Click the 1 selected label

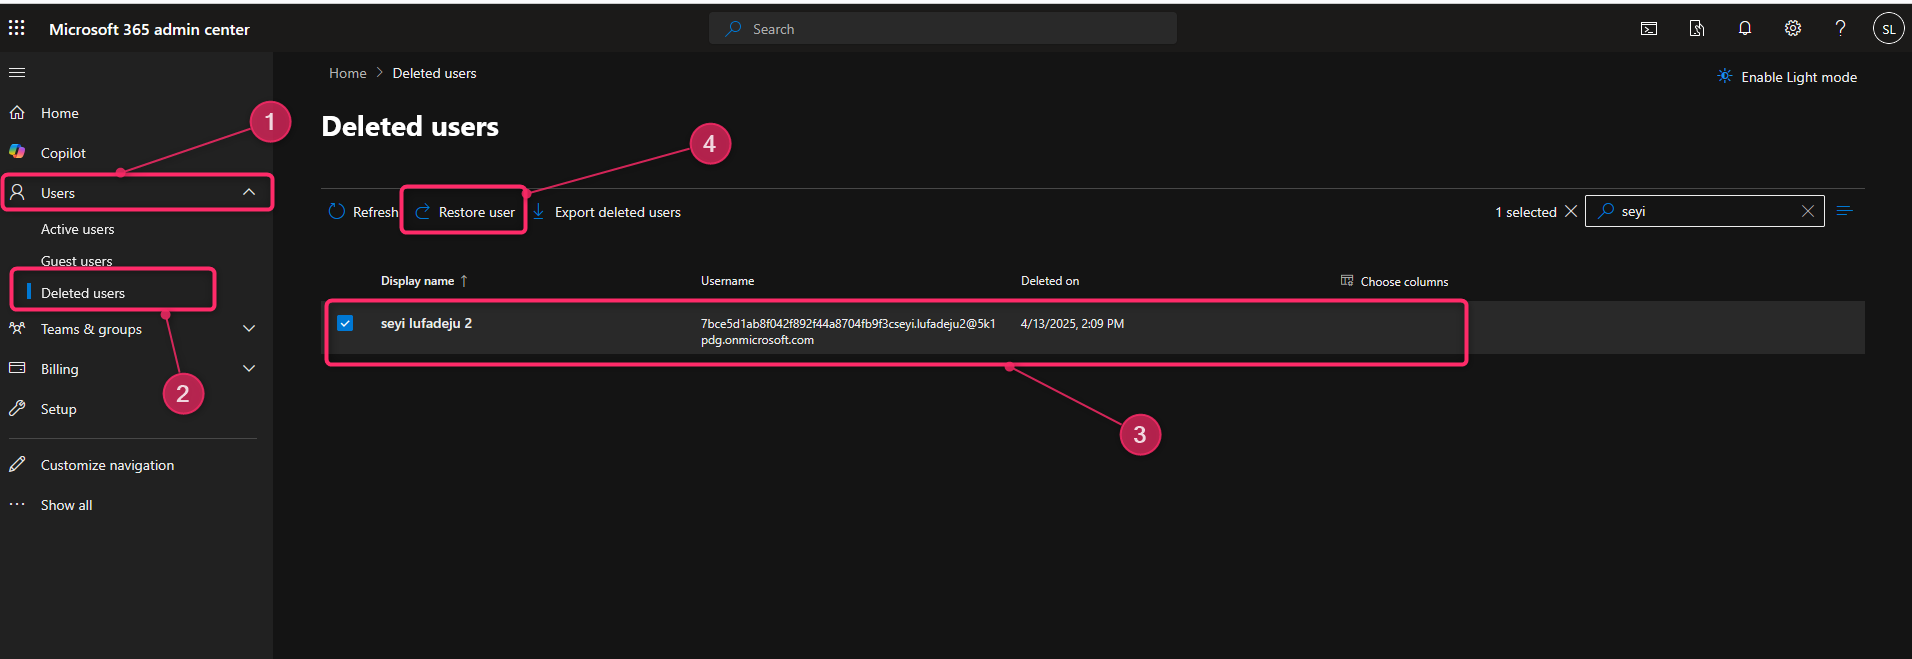point(1526,212)
